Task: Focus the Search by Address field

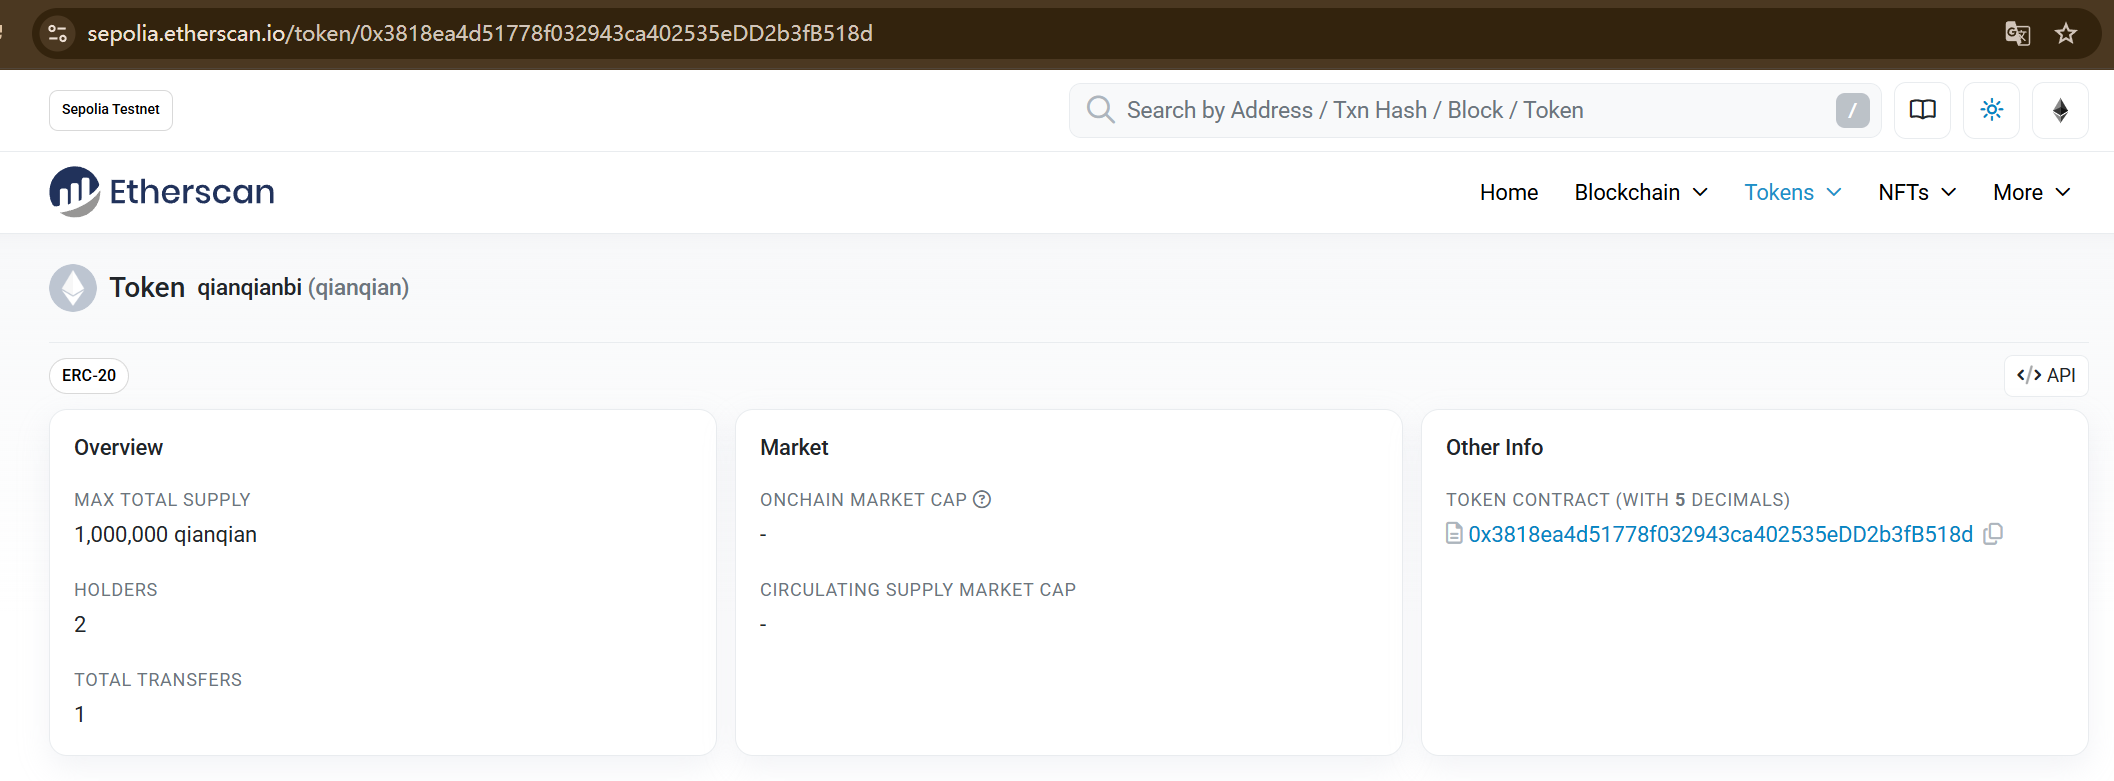Action: tap(1475, 110)
